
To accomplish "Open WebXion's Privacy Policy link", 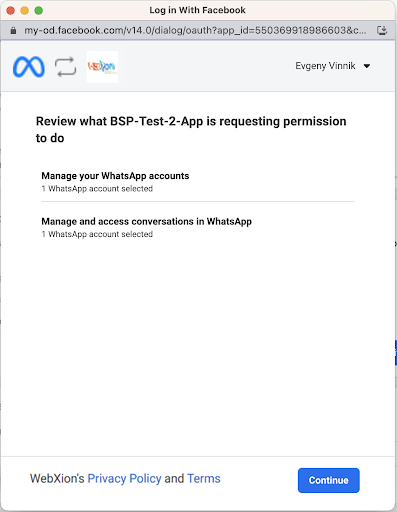I will [x=124, y=478].
